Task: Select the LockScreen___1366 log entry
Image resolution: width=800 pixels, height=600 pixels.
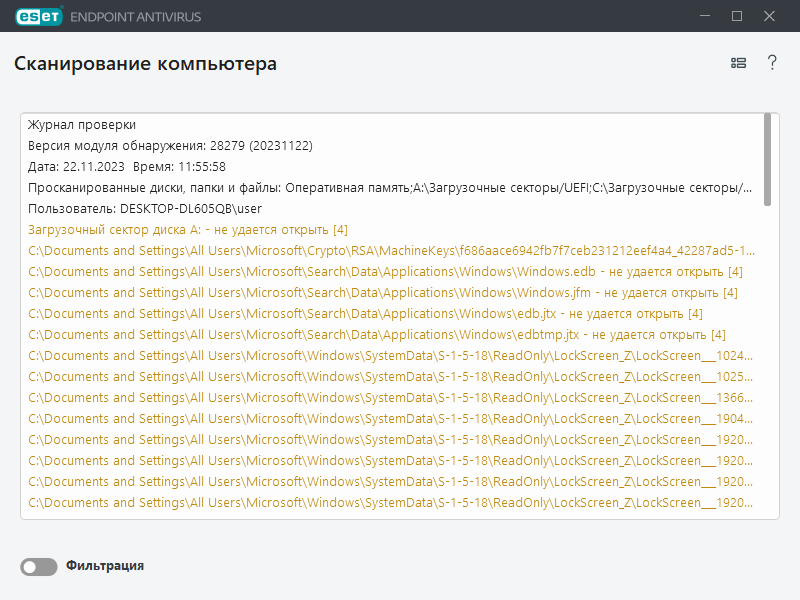Action: click(x=390, y=398)
